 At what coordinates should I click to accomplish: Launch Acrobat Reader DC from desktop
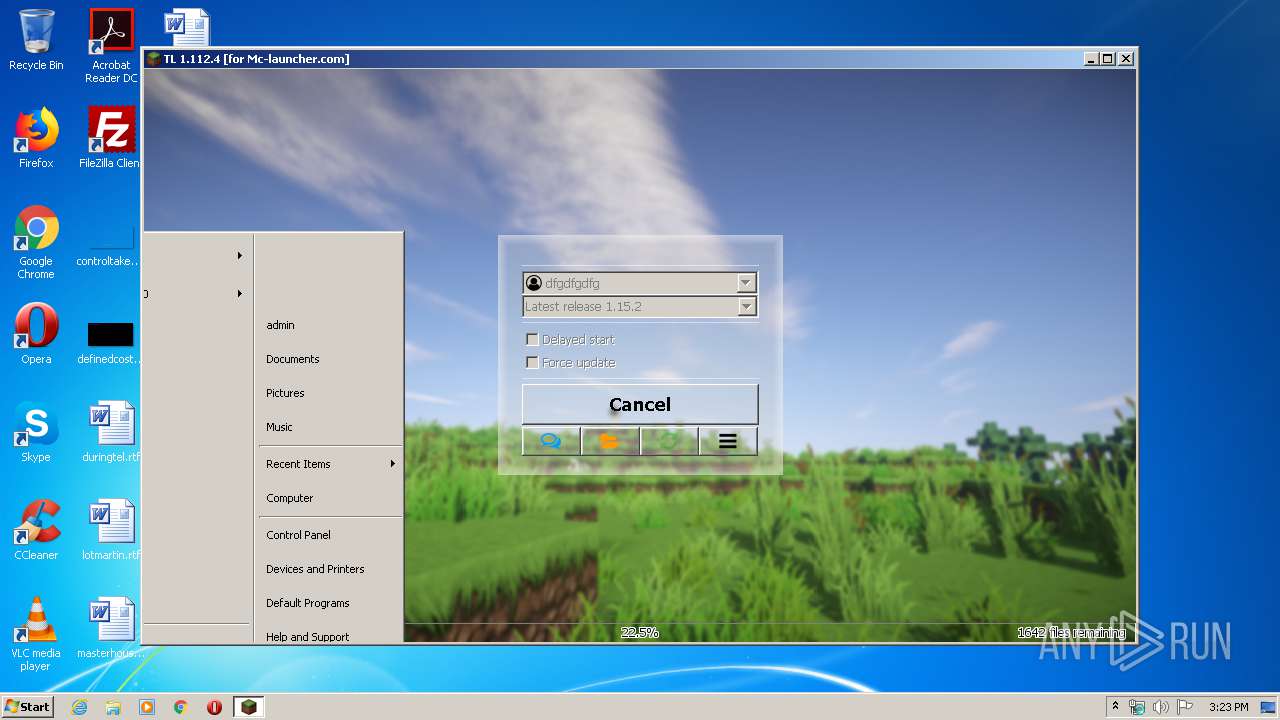point(111,46)
